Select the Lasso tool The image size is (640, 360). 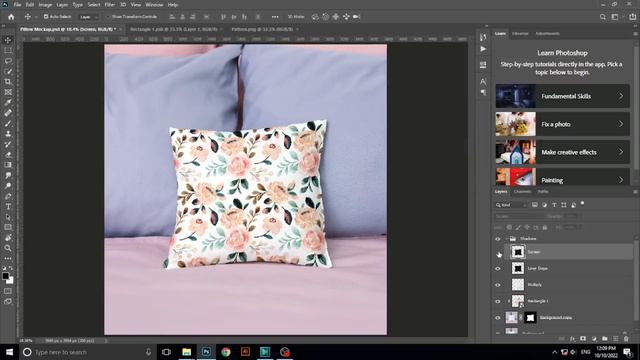coord(8,61)
